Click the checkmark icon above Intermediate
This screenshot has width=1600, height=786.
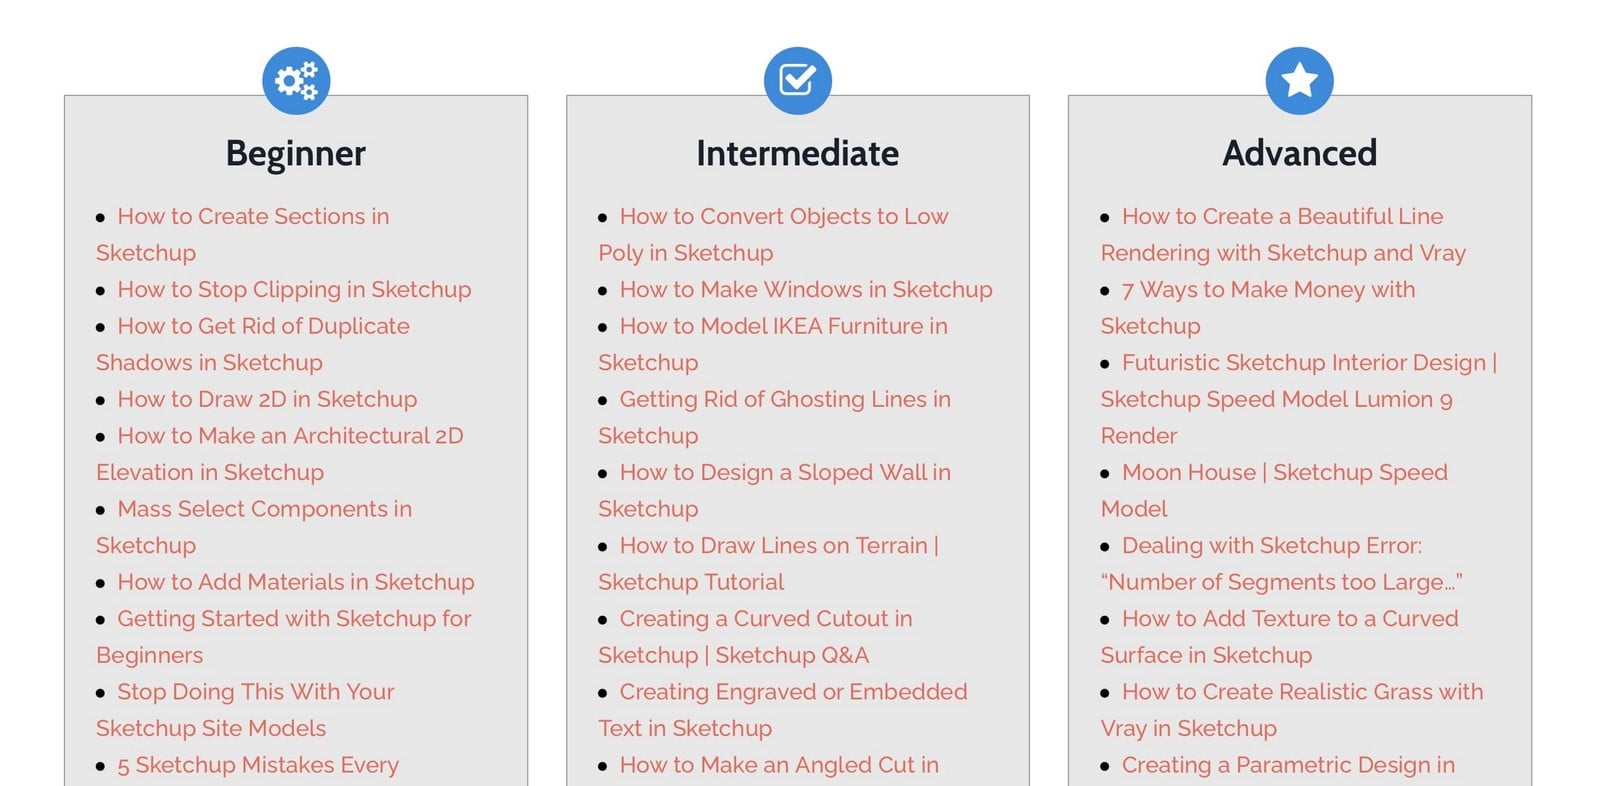[798, 80]
